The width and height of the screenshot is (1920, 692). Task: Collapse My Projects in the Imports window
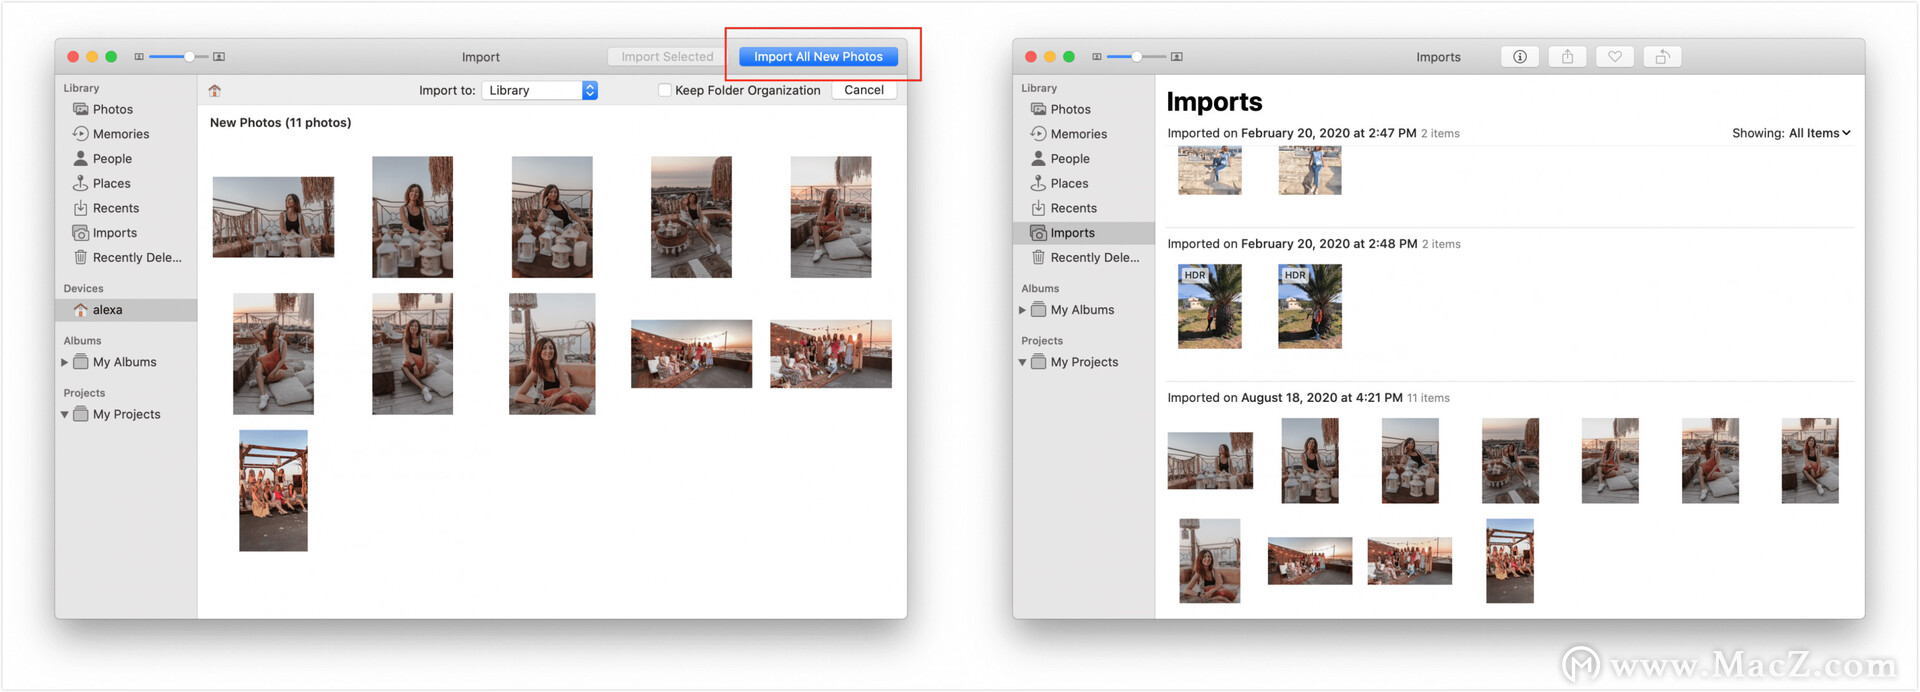click(x=1023, y=362)
